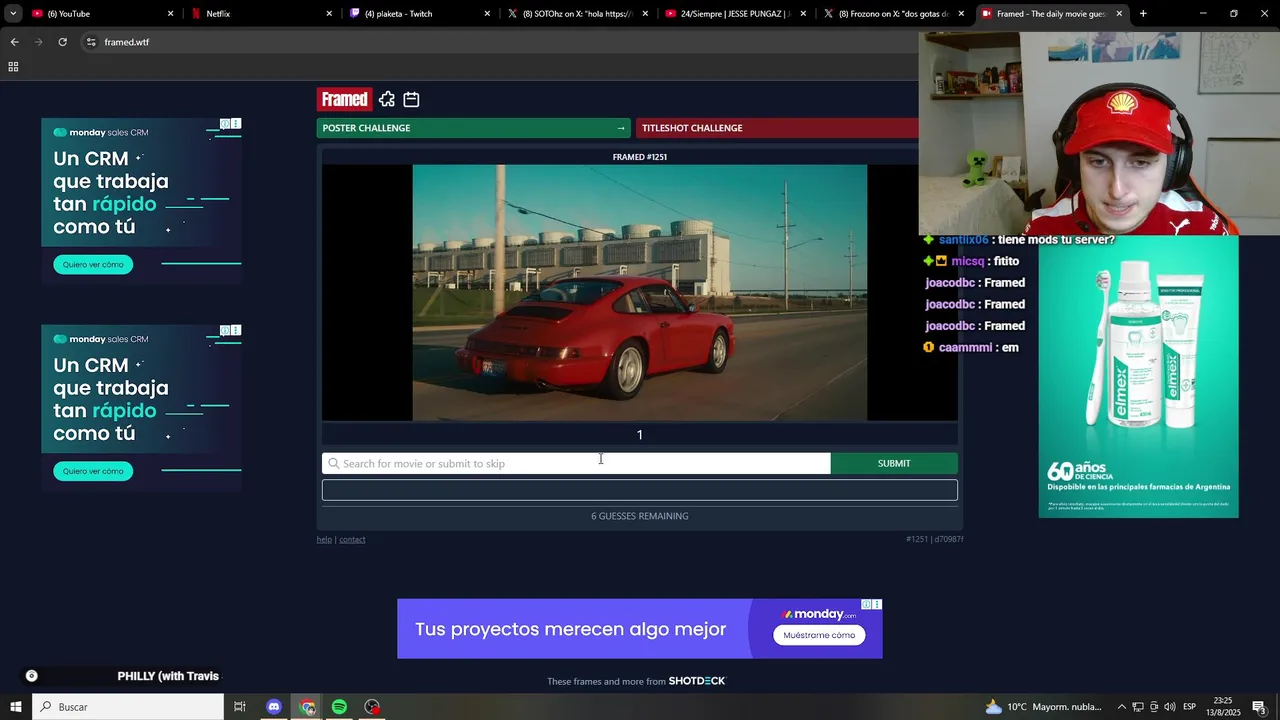Open Chrome from the taskbar
Image resolution: width=1280 pixels, height=720 pixels.
pos(307,707)
